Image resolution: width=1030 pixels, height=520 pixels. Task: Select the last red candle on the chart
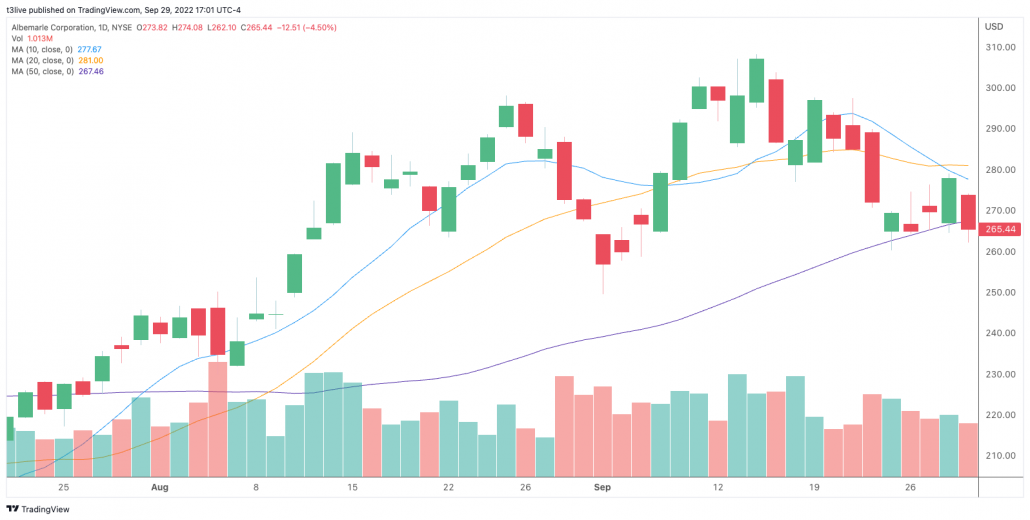click(x=968, y=212)
